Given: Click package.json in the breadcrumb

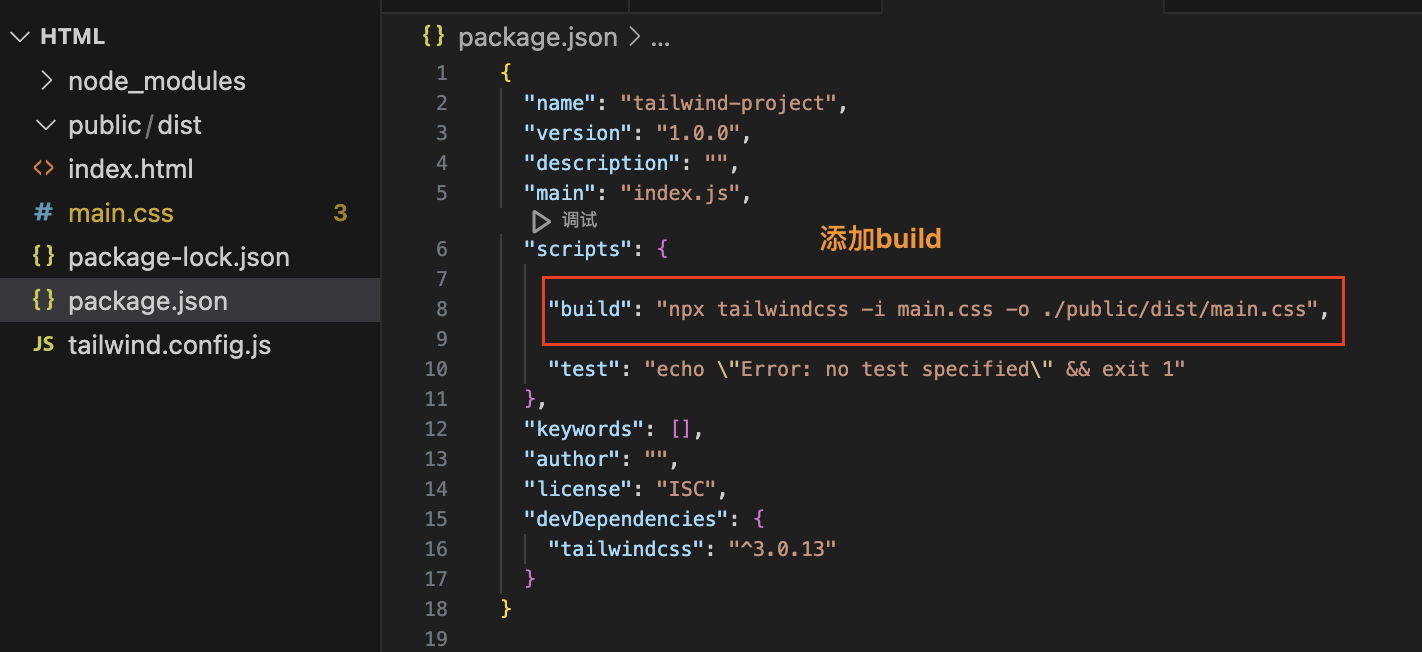Looking at the screenshot, I should pyautogui.click(x=538, y=38).
